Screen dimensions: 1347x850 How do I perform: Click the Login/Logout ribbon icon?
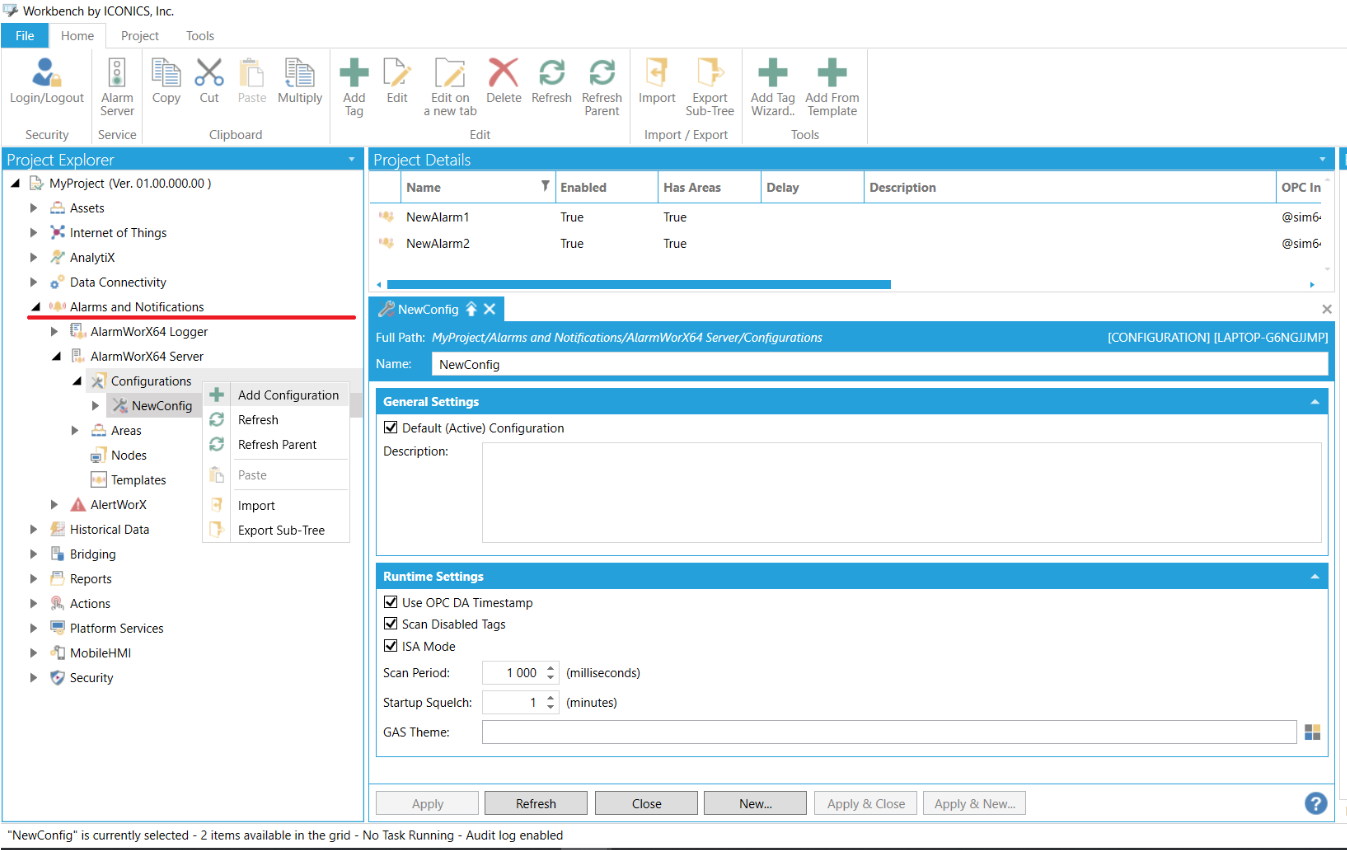click(47, 74)
